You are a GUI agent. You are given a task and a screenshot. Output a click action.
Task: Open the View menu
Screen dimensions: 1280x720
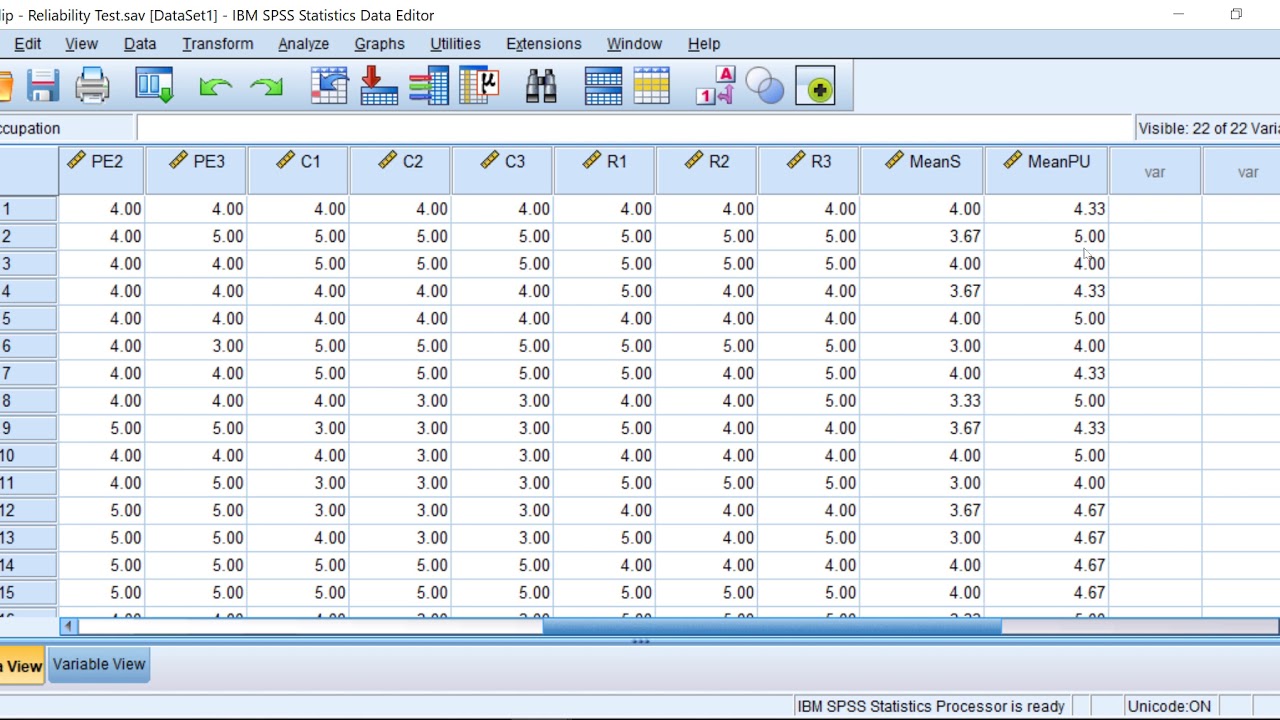(81, 44)
